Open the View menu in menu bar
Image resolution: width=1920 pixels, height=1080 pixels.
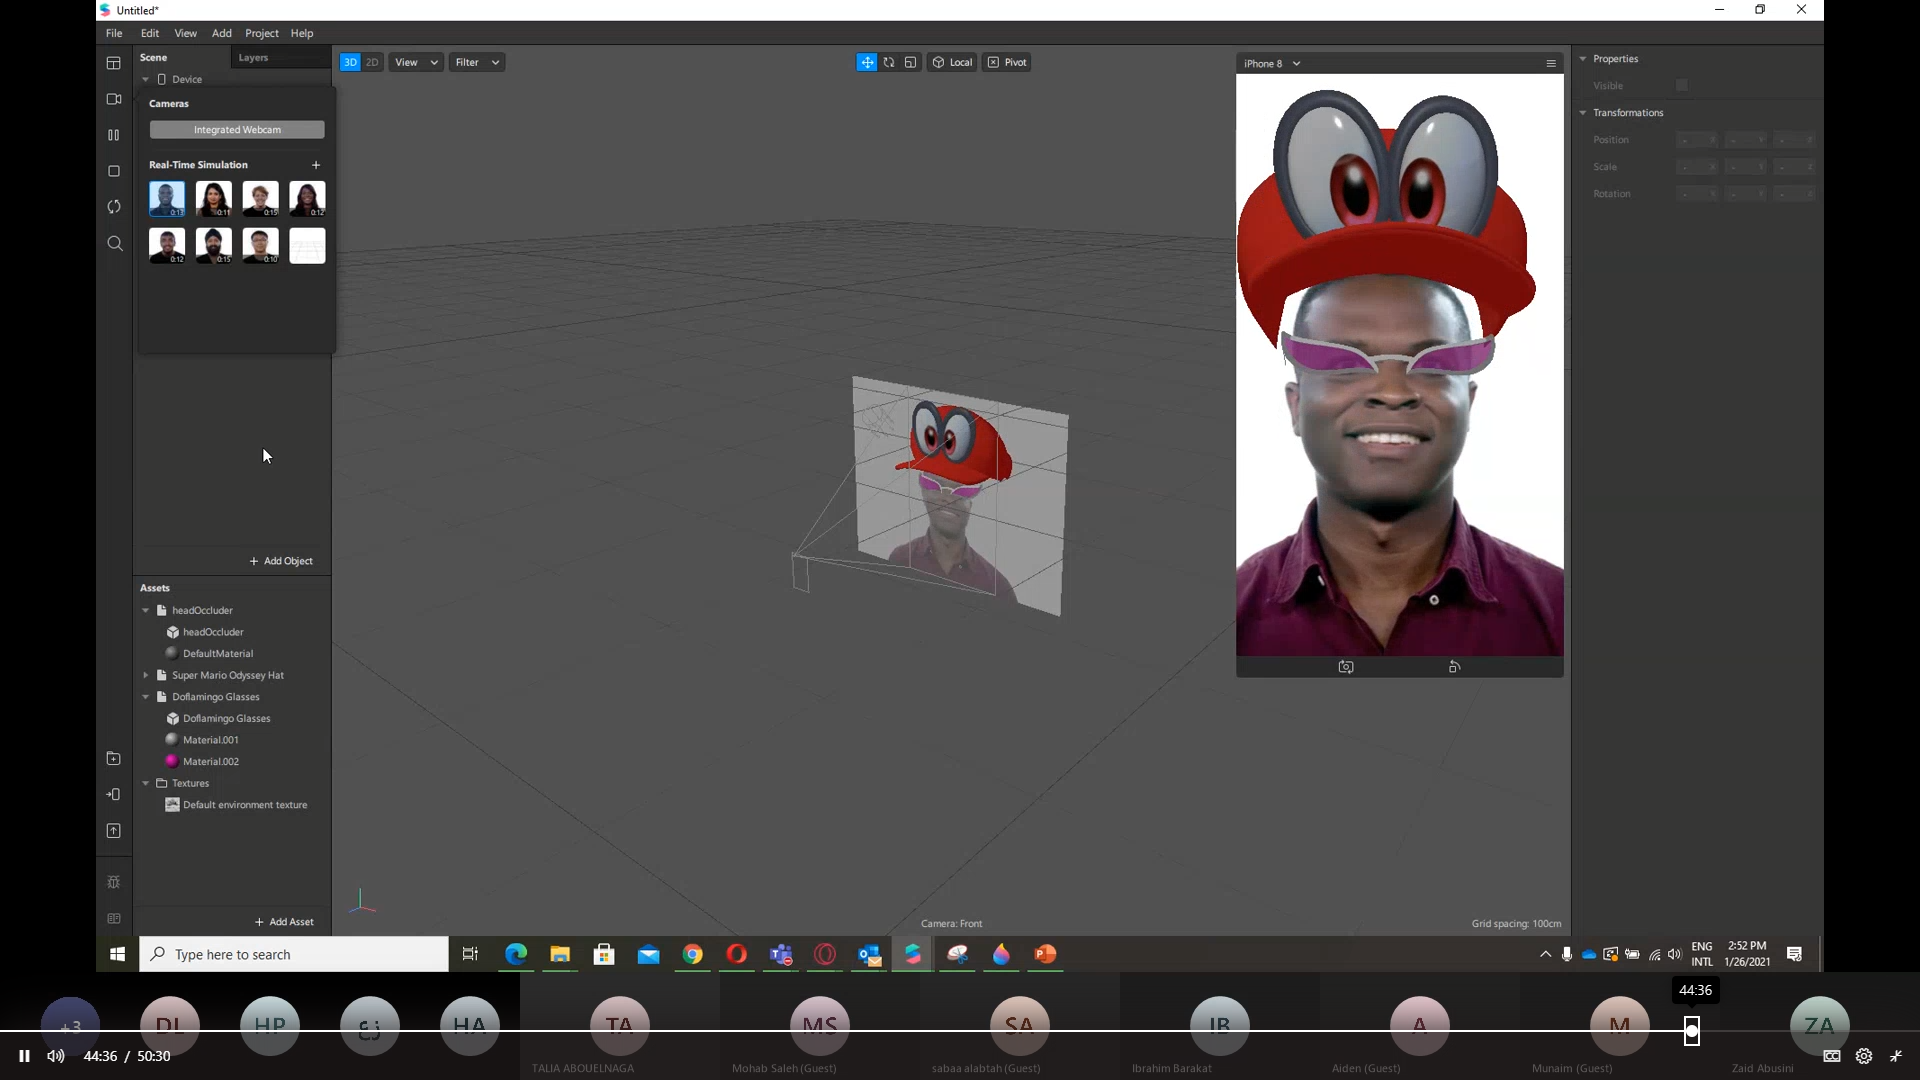[x=186, y=33]
